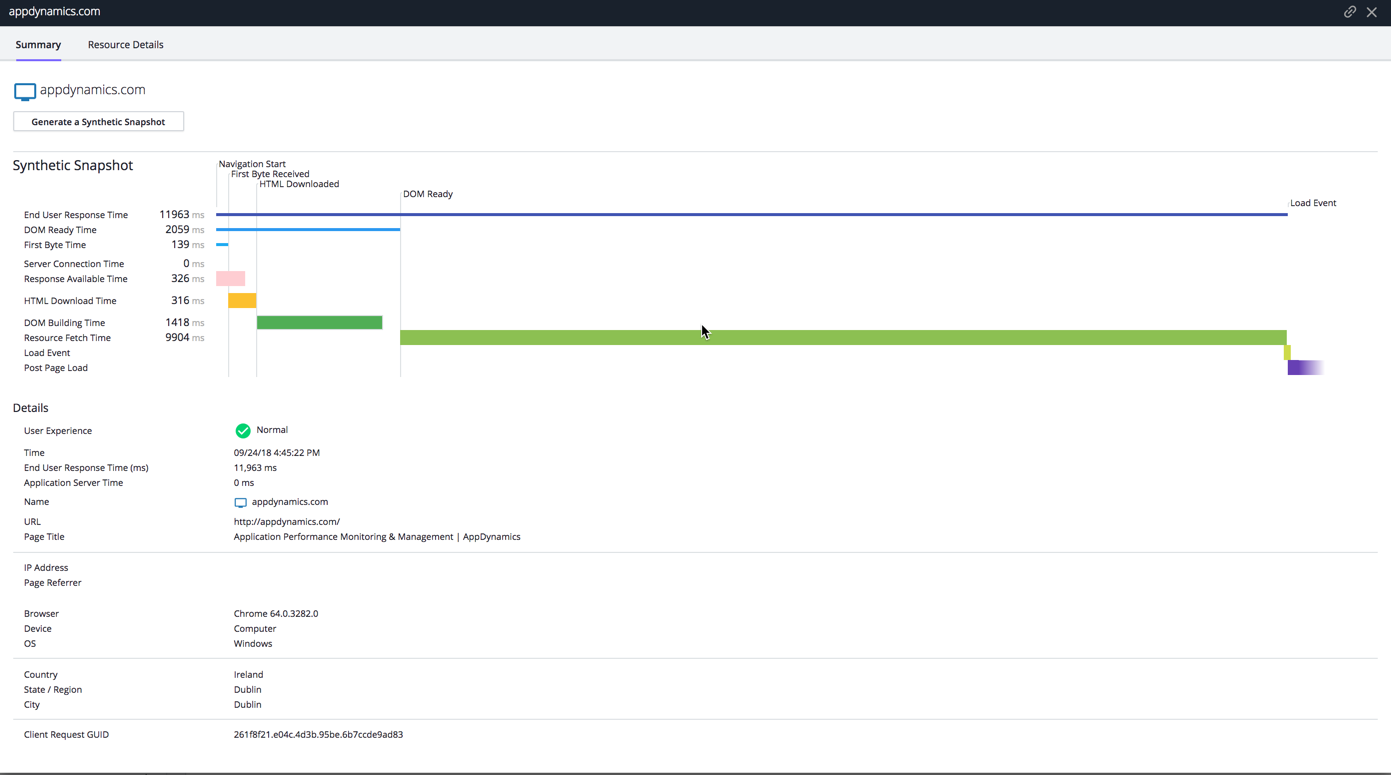Click the 1418 ms value
Screen dimensions: 1391x775
pyautogui.click(x=185, y=323)
